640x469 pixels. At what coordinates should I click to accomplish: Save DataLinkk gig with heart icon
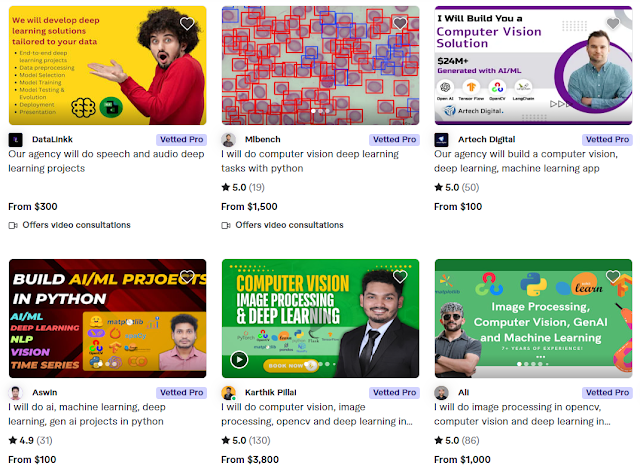pyautogui.click(x=187, y=24)
